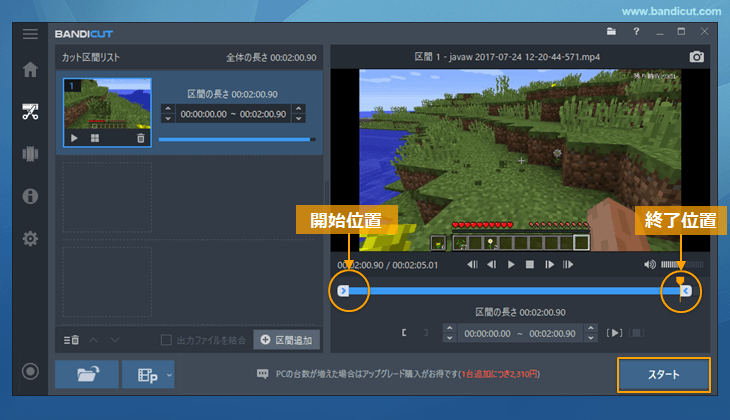Mute audio with the speaker icon
The height and width of the screenshot is (420, 730).
point(650,264)
